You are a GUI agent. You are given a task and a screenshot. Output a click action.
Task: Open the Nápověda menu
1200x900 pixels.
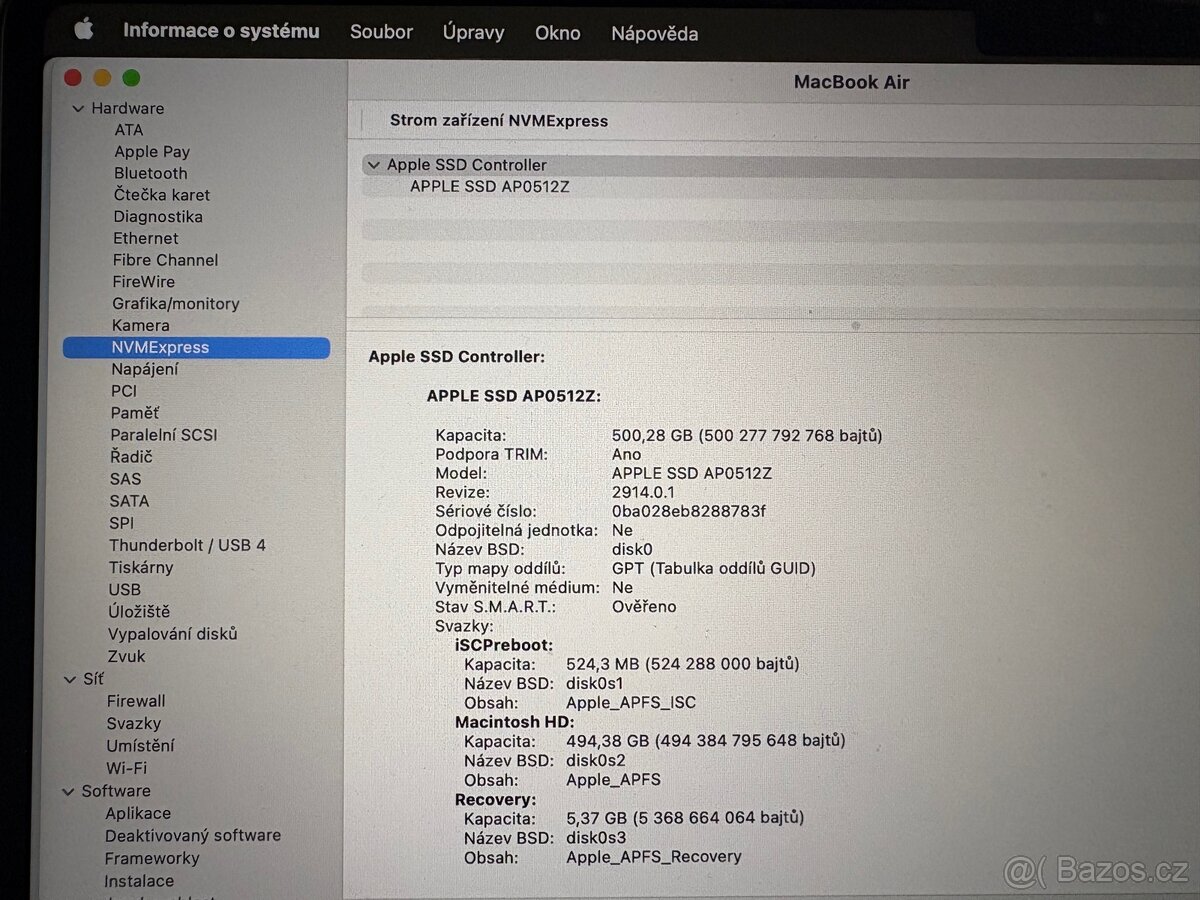(x=654, y=33)
